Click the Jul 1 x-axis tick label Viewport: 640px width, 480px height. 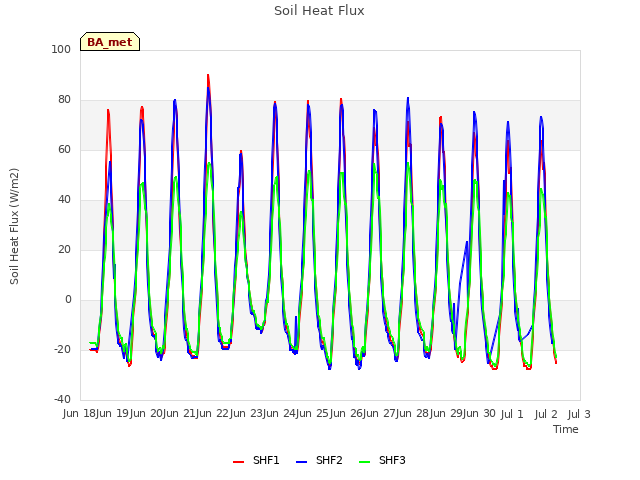[512, 414]
